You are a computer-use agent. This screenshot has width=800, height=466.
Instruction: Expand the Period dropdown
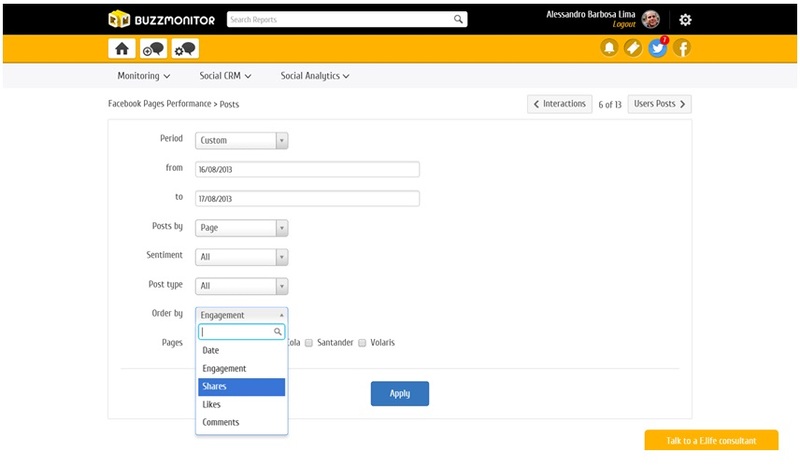(242, 141)
